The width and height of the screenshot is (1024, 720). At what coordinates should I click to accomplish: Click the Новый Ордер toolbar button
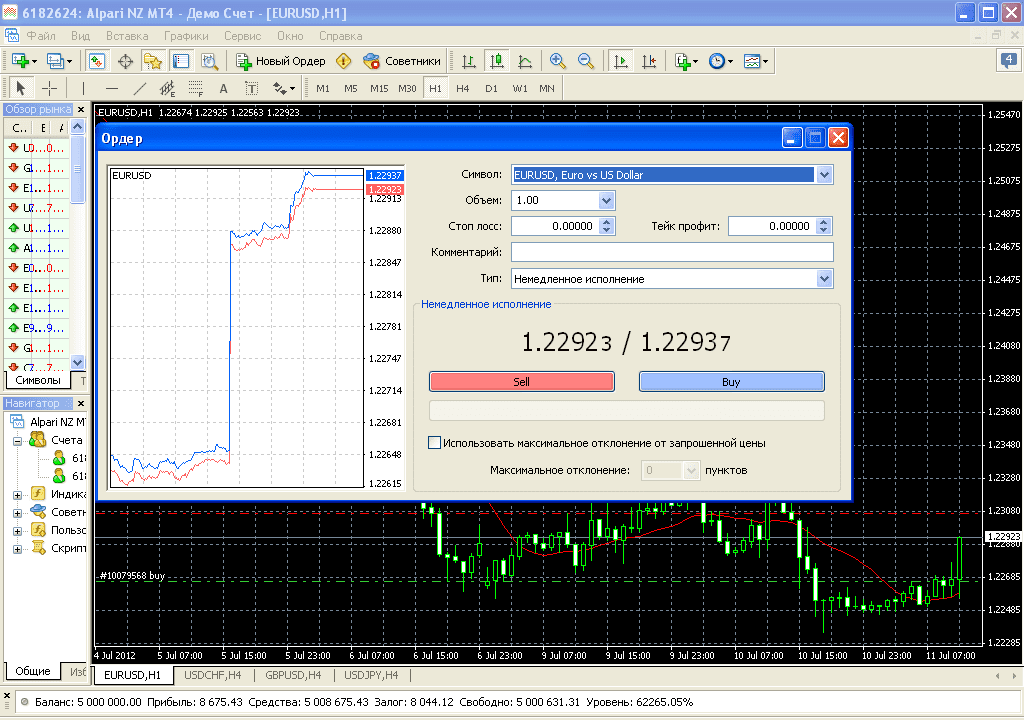tap(281, 61)
